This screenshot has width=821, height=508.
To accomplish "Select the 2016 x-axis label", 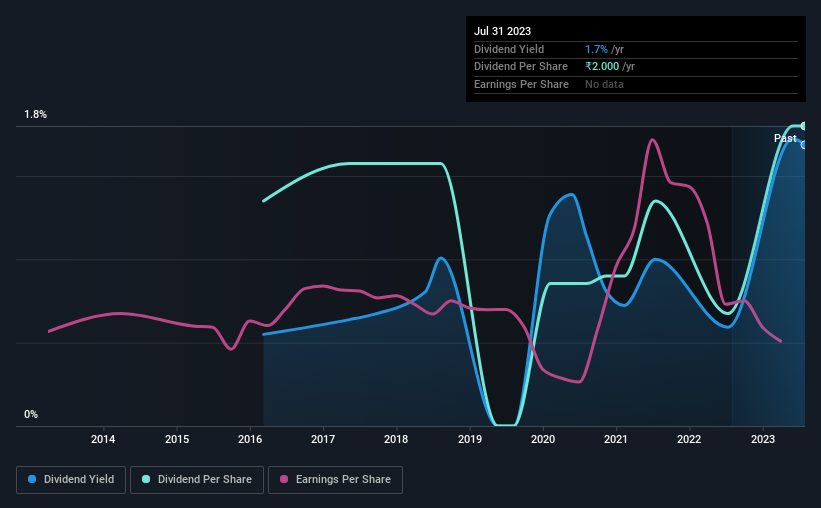I will pos(250,439).
